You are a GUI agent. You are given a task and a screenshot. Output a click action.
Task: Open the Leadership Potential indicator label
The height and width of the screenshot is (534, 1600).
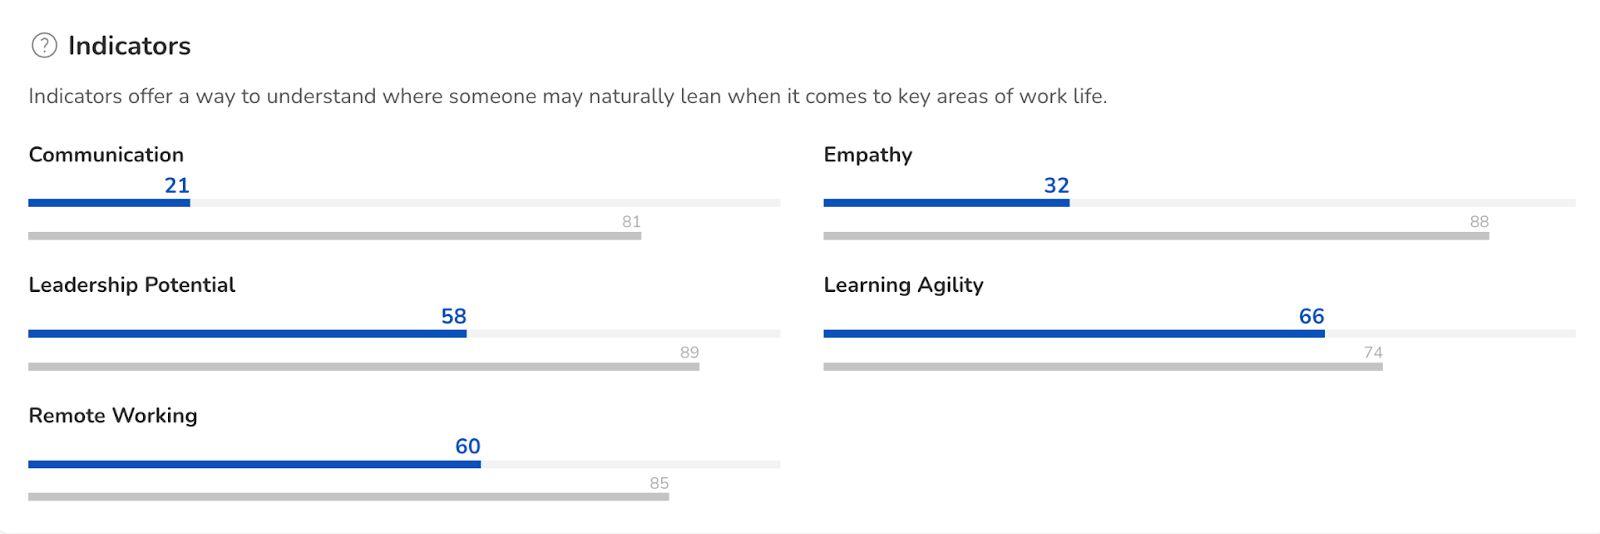point(132,285)
